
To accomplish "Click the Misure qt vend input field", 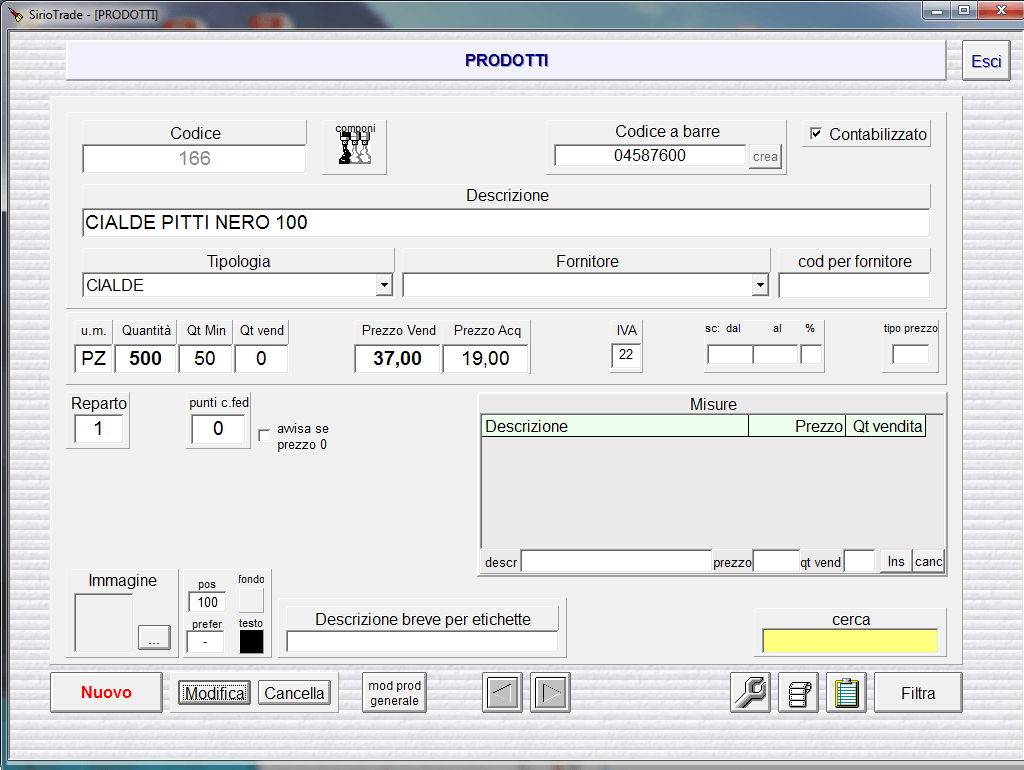I will coord(859,562).
